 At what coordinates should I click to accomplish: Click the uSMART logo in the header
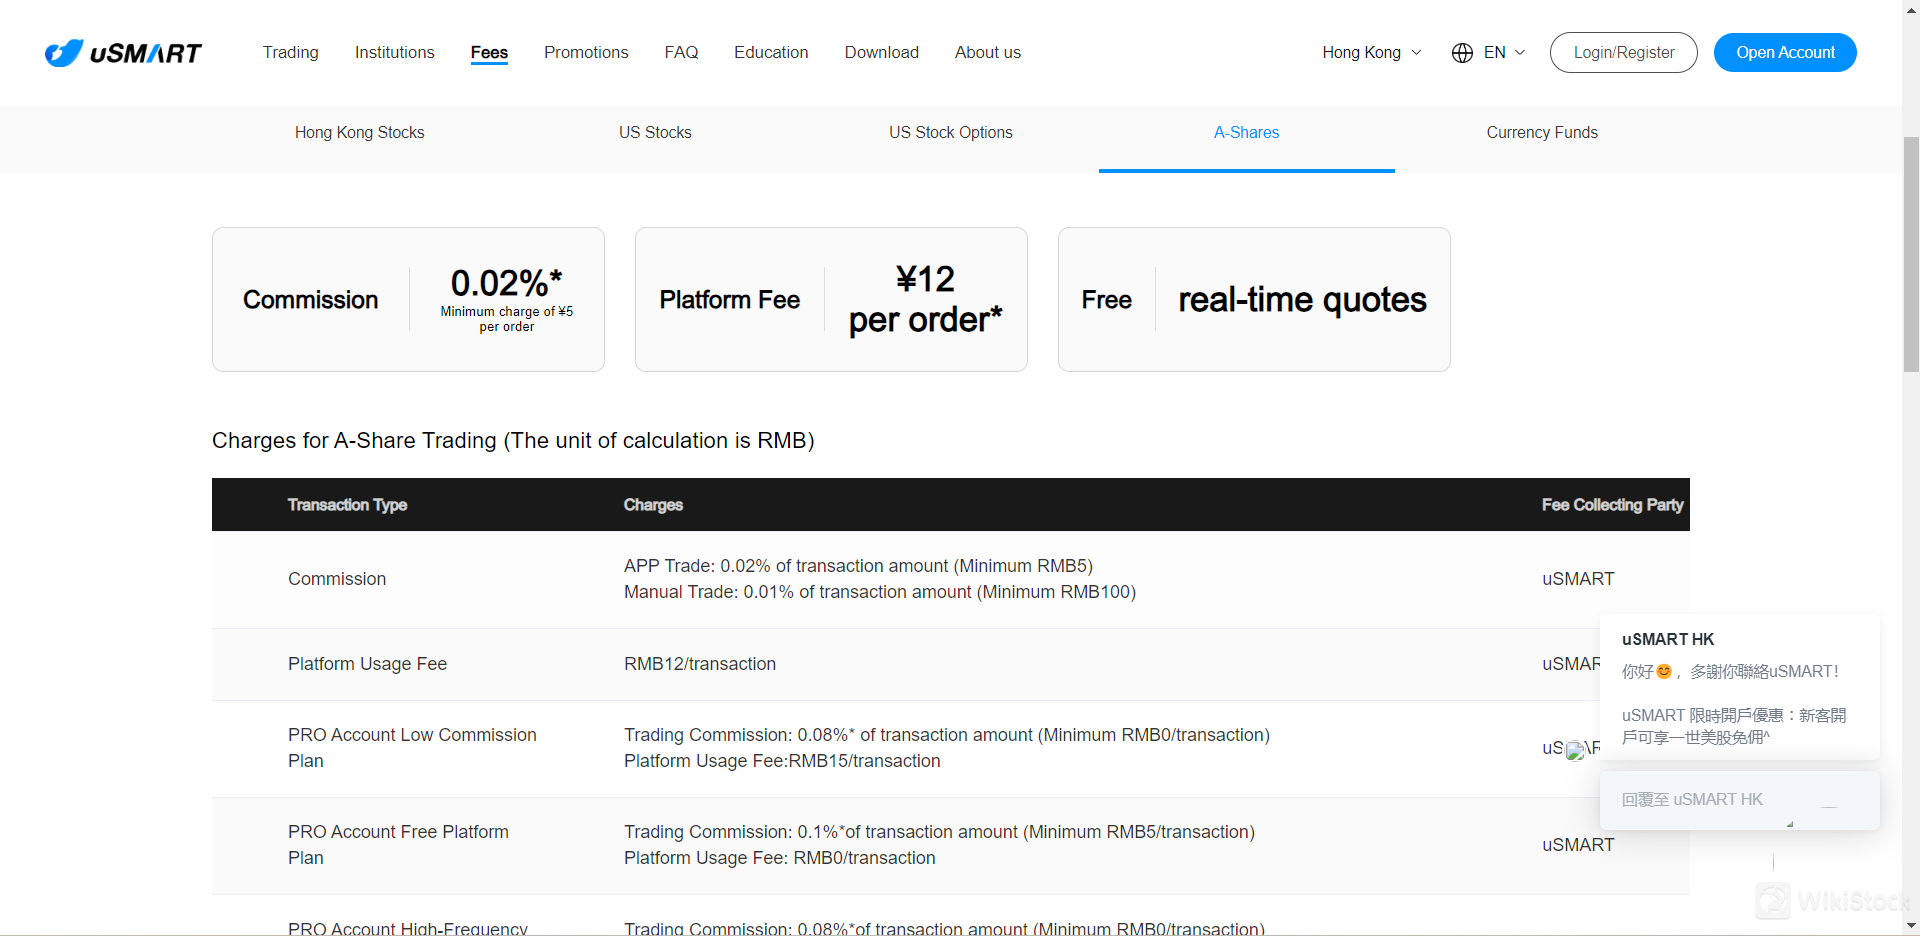[123, 53]
